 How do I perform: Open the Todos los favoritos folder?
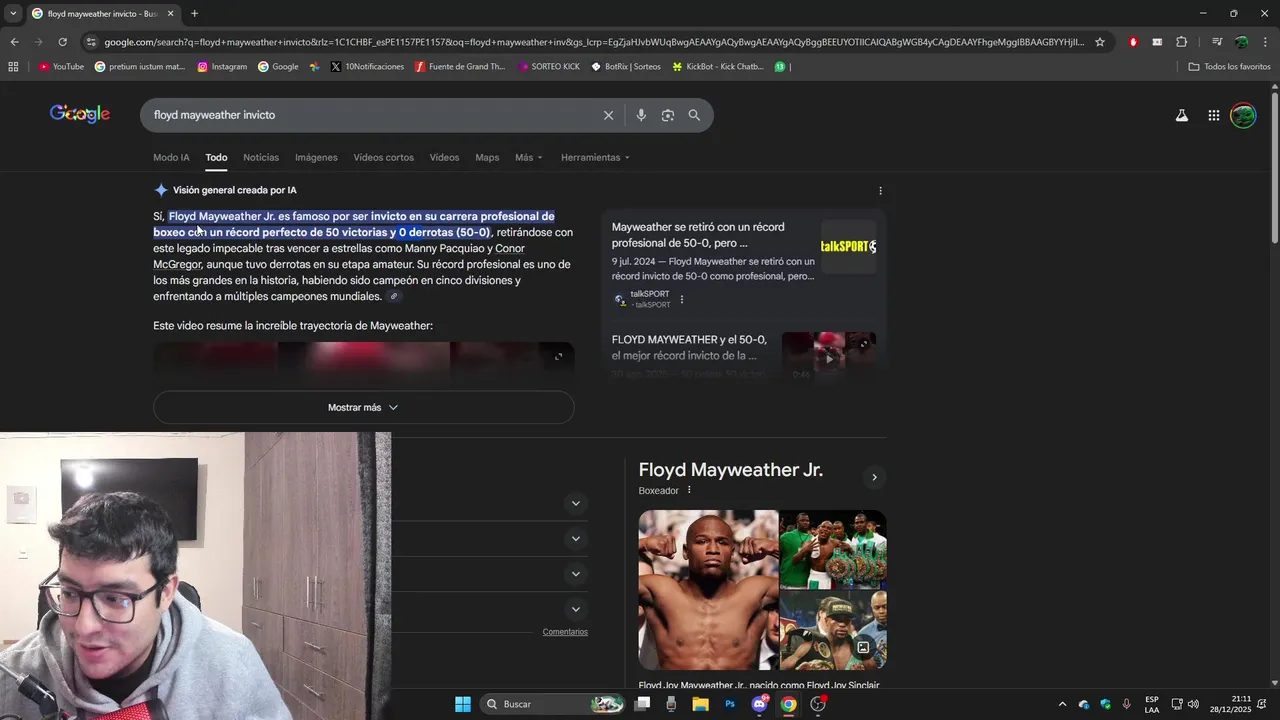tap(1229, 67)
